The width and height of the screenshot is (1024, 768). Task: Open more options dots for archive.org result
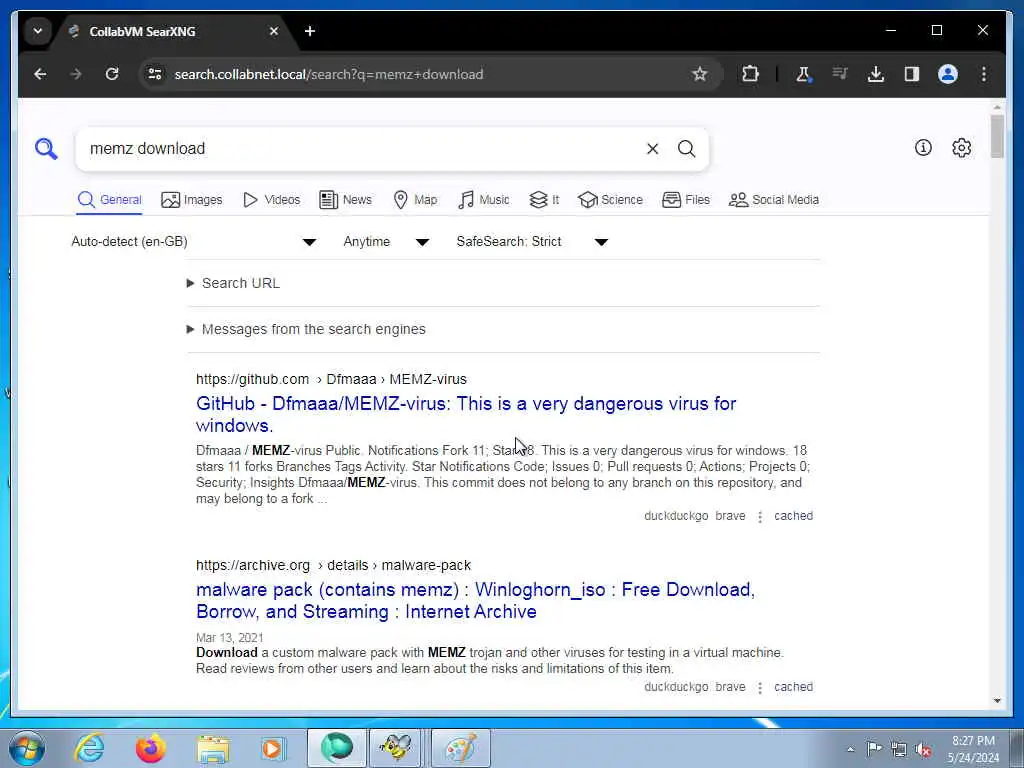pos(760,688)
